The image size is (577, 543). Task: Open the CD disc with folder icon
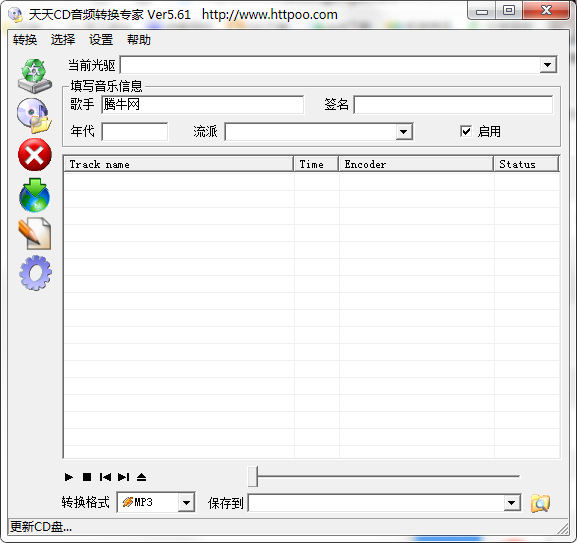pos(35,116)
